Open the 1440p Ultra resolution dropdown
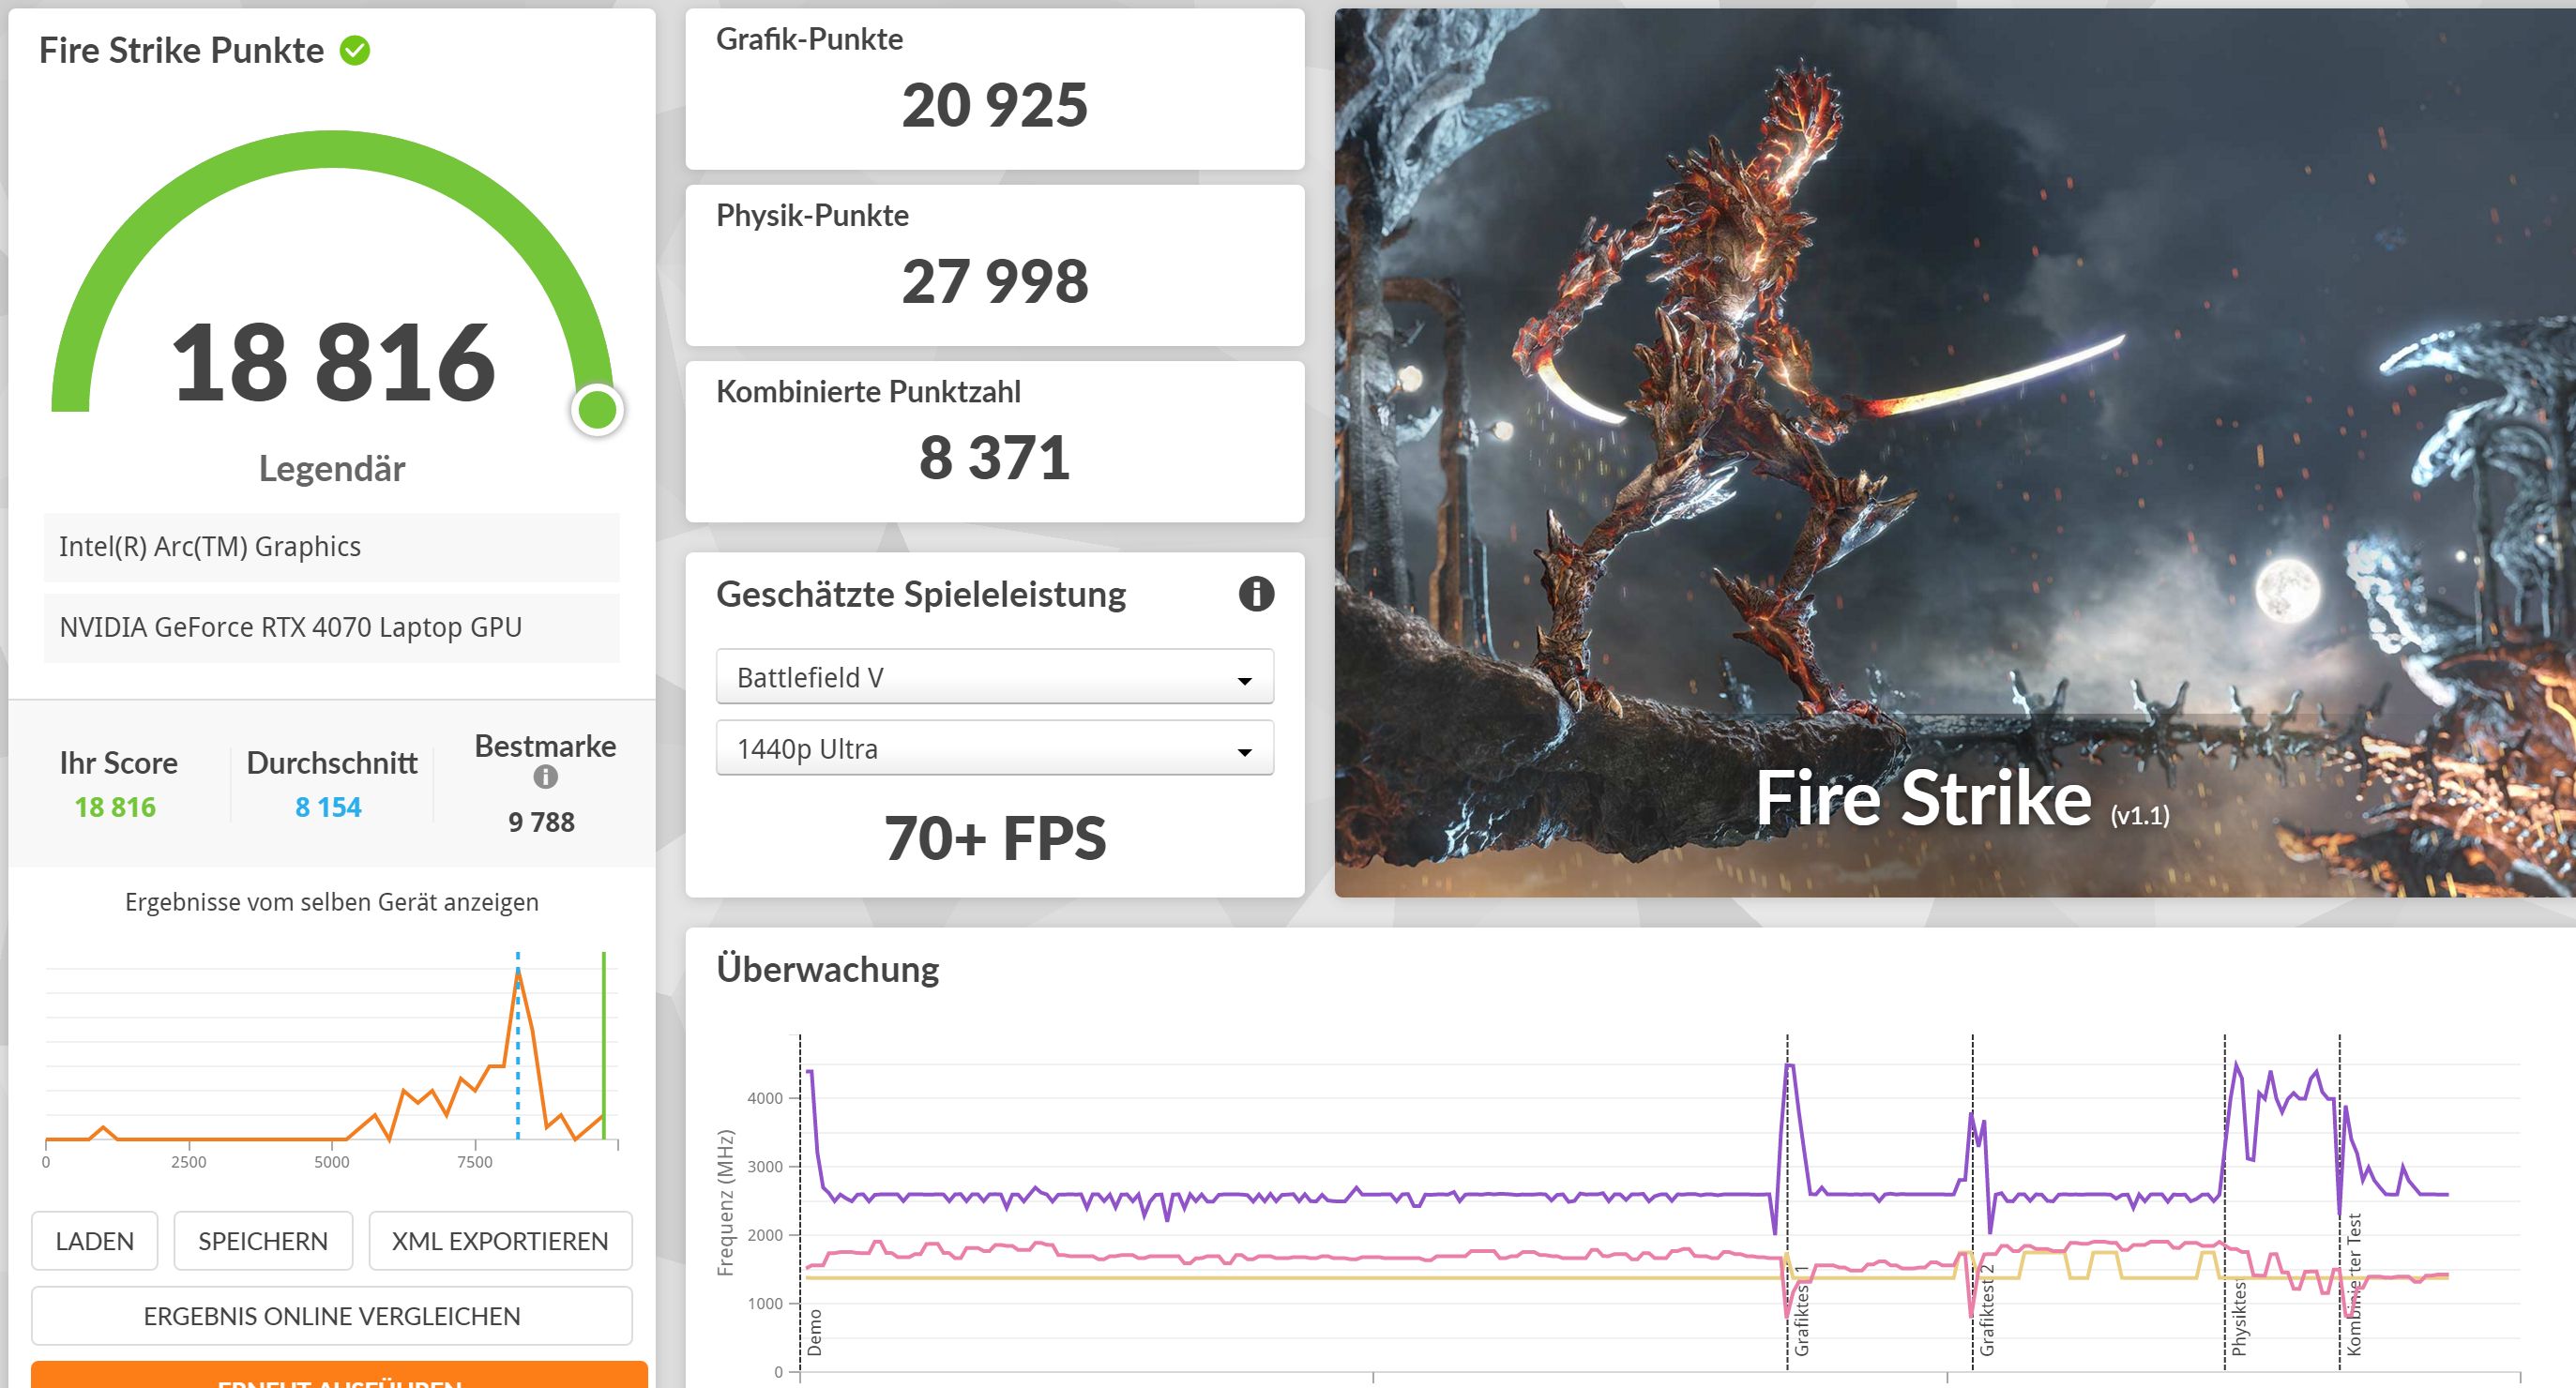 coord(994,748)
